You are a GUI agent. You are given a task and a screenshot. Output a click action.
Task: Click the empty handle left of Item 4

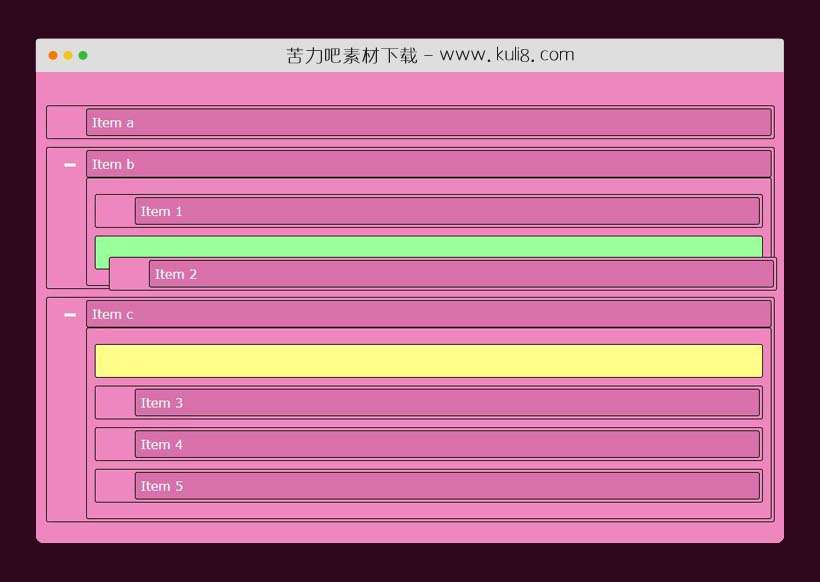(x=116, y=444)
